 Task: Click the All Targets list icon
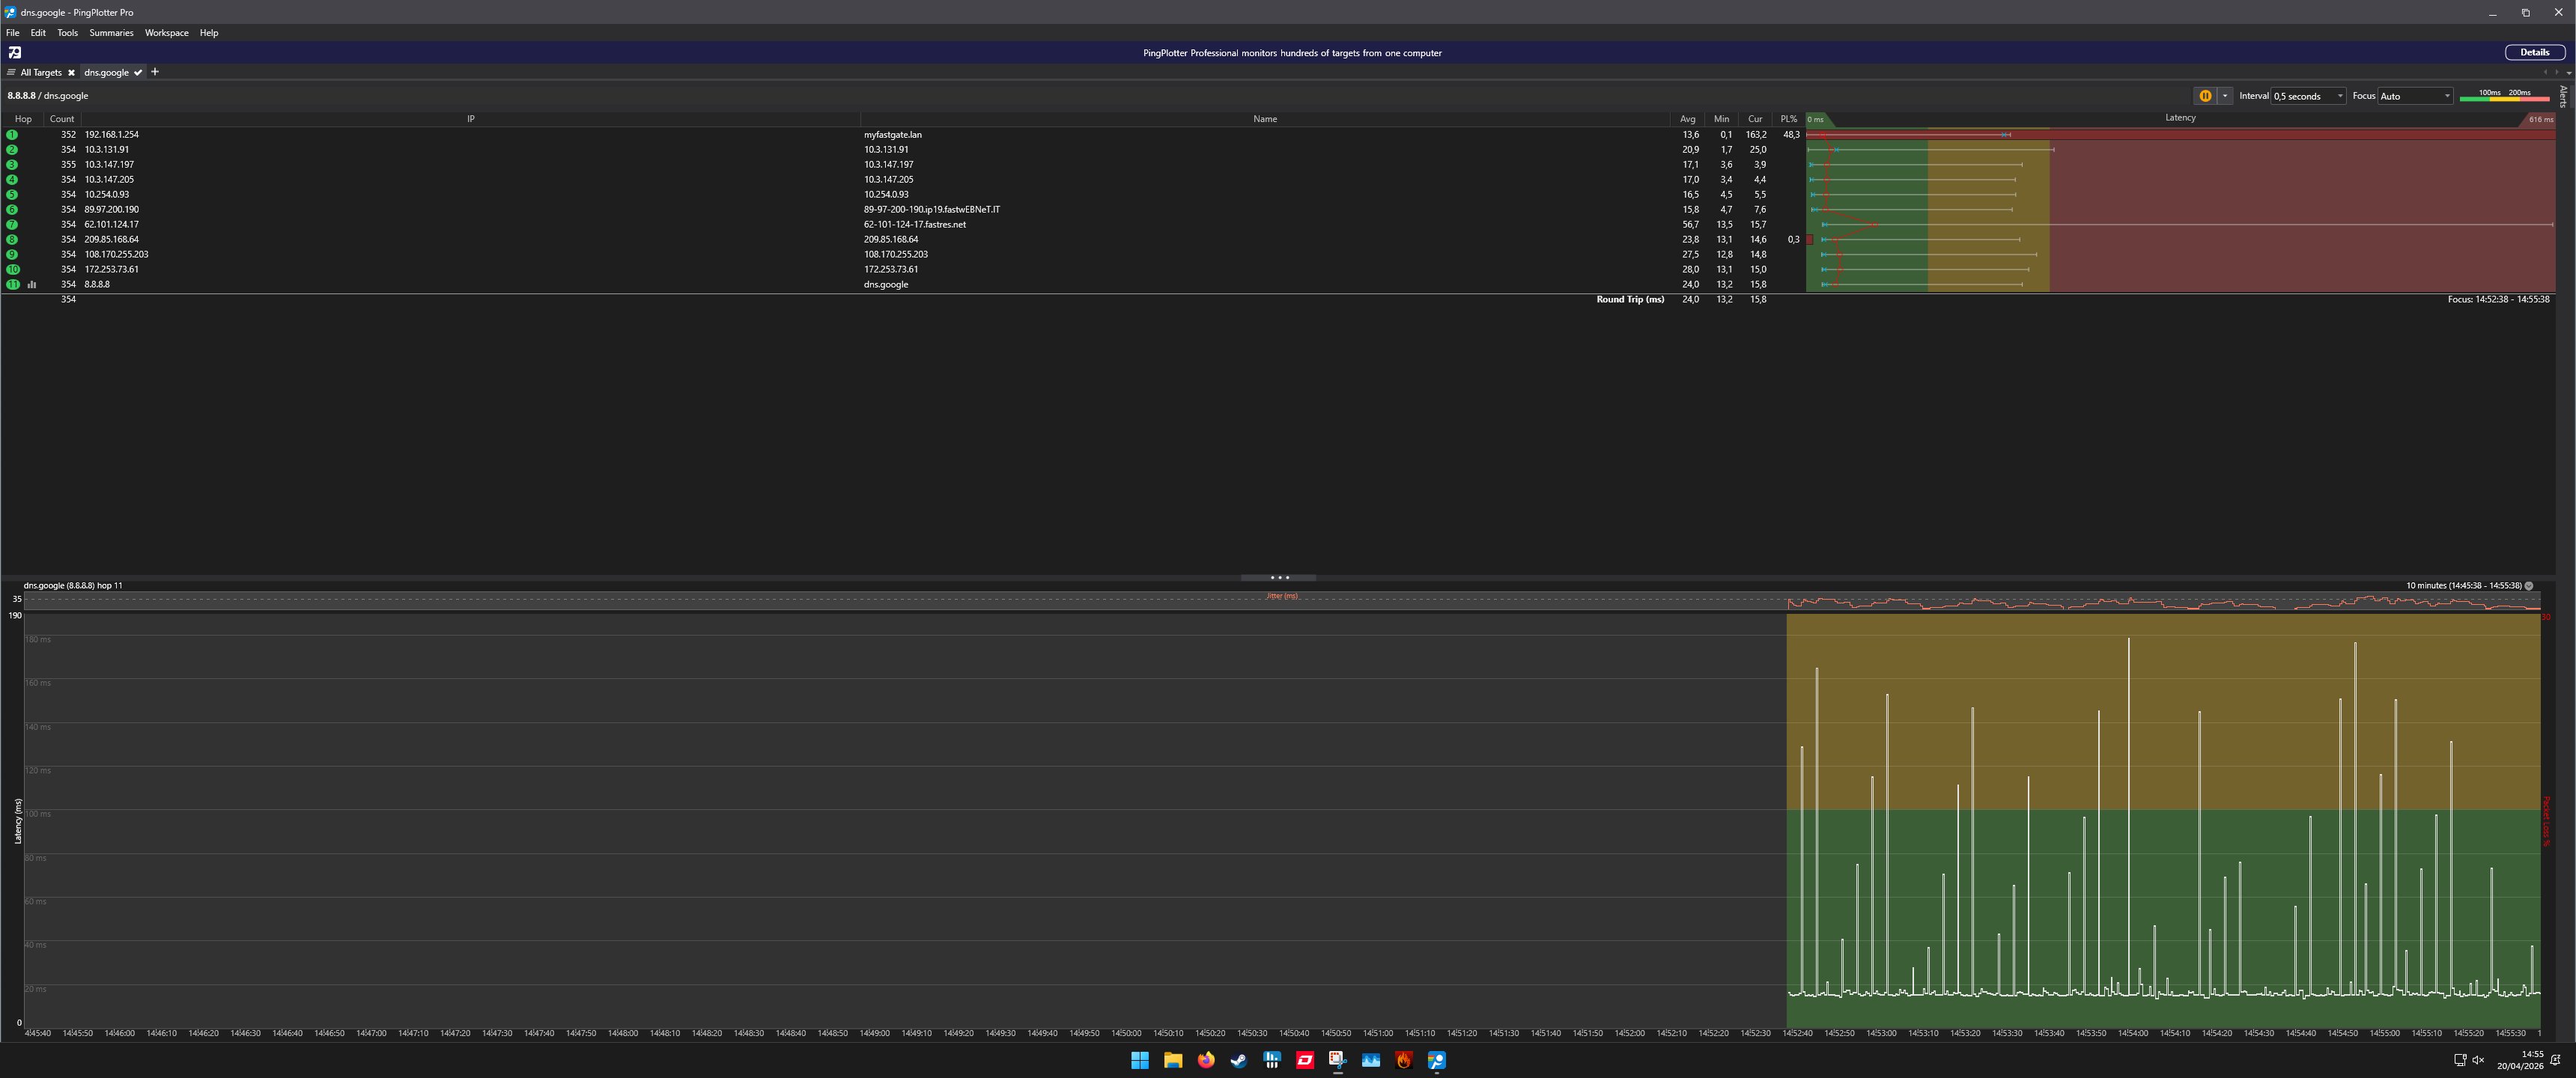11,73
